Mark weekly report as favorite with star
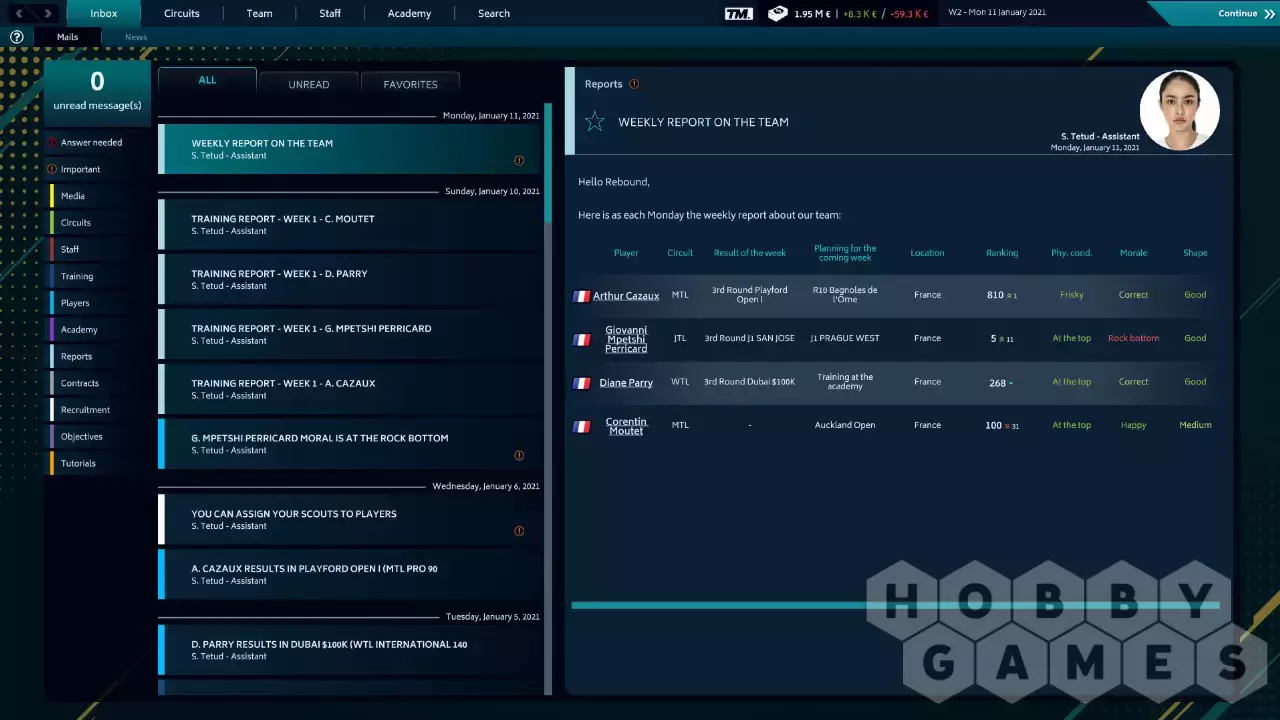Image resolution: width=1280 pixels, height=720 pixels. point(595,122)
